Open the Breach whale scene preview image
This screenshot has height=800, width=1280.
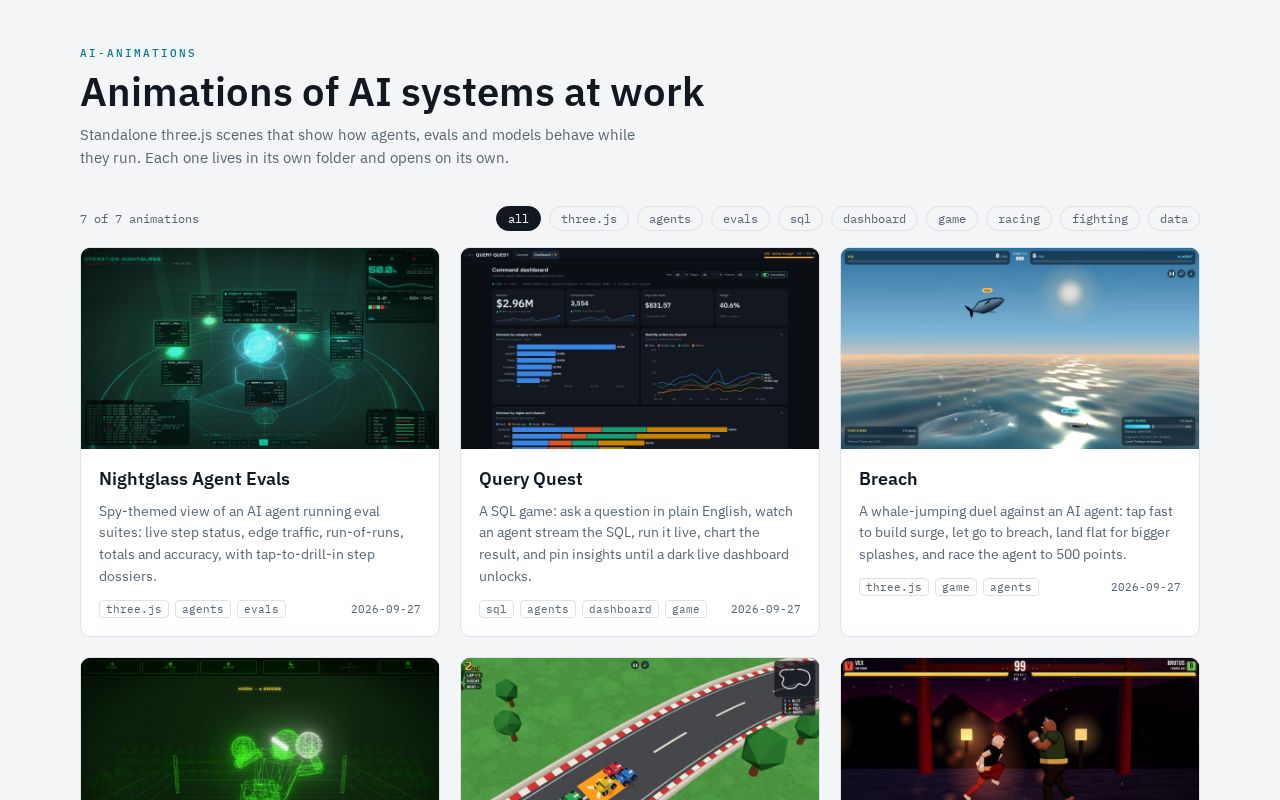click(x=1020, y=348)
